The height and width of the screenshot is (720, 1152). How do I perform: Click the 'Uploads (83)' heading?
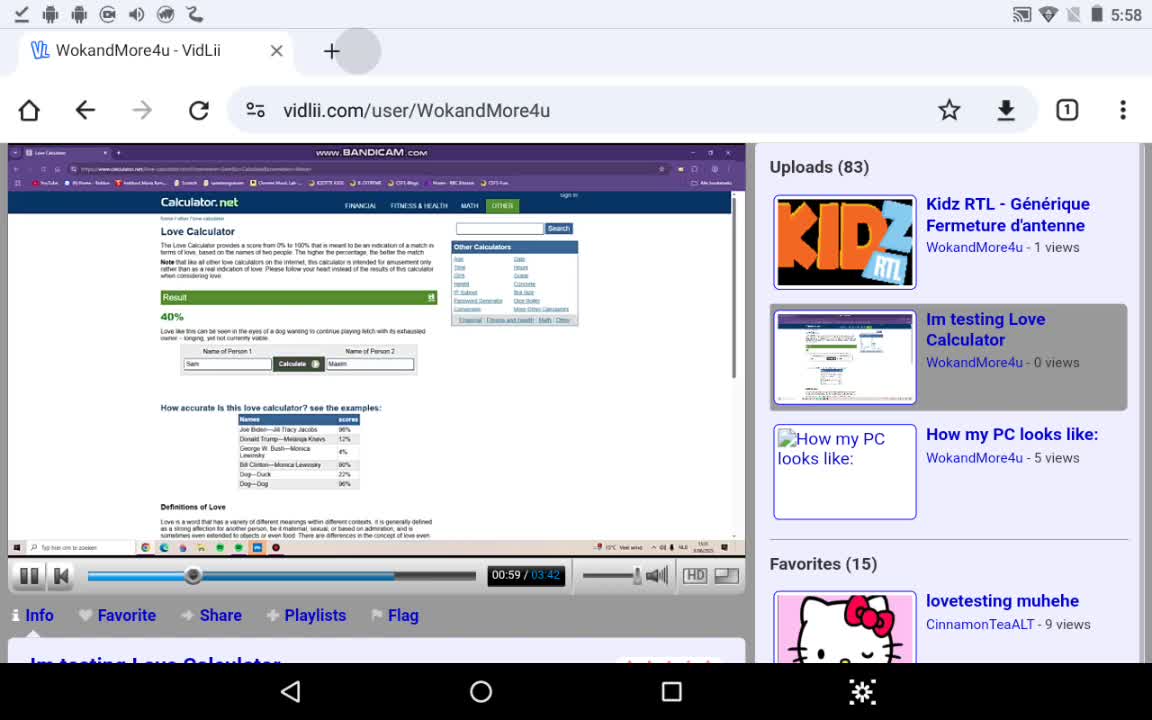pos(819,168)
